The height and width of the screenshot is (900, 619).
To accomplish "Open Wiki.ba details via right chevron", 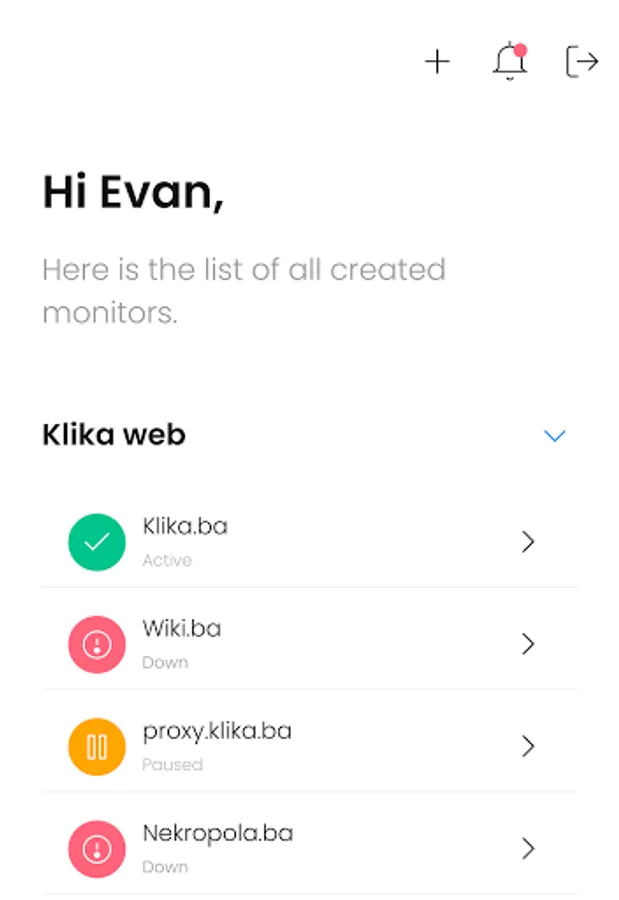I will click(x=528, y=644).
